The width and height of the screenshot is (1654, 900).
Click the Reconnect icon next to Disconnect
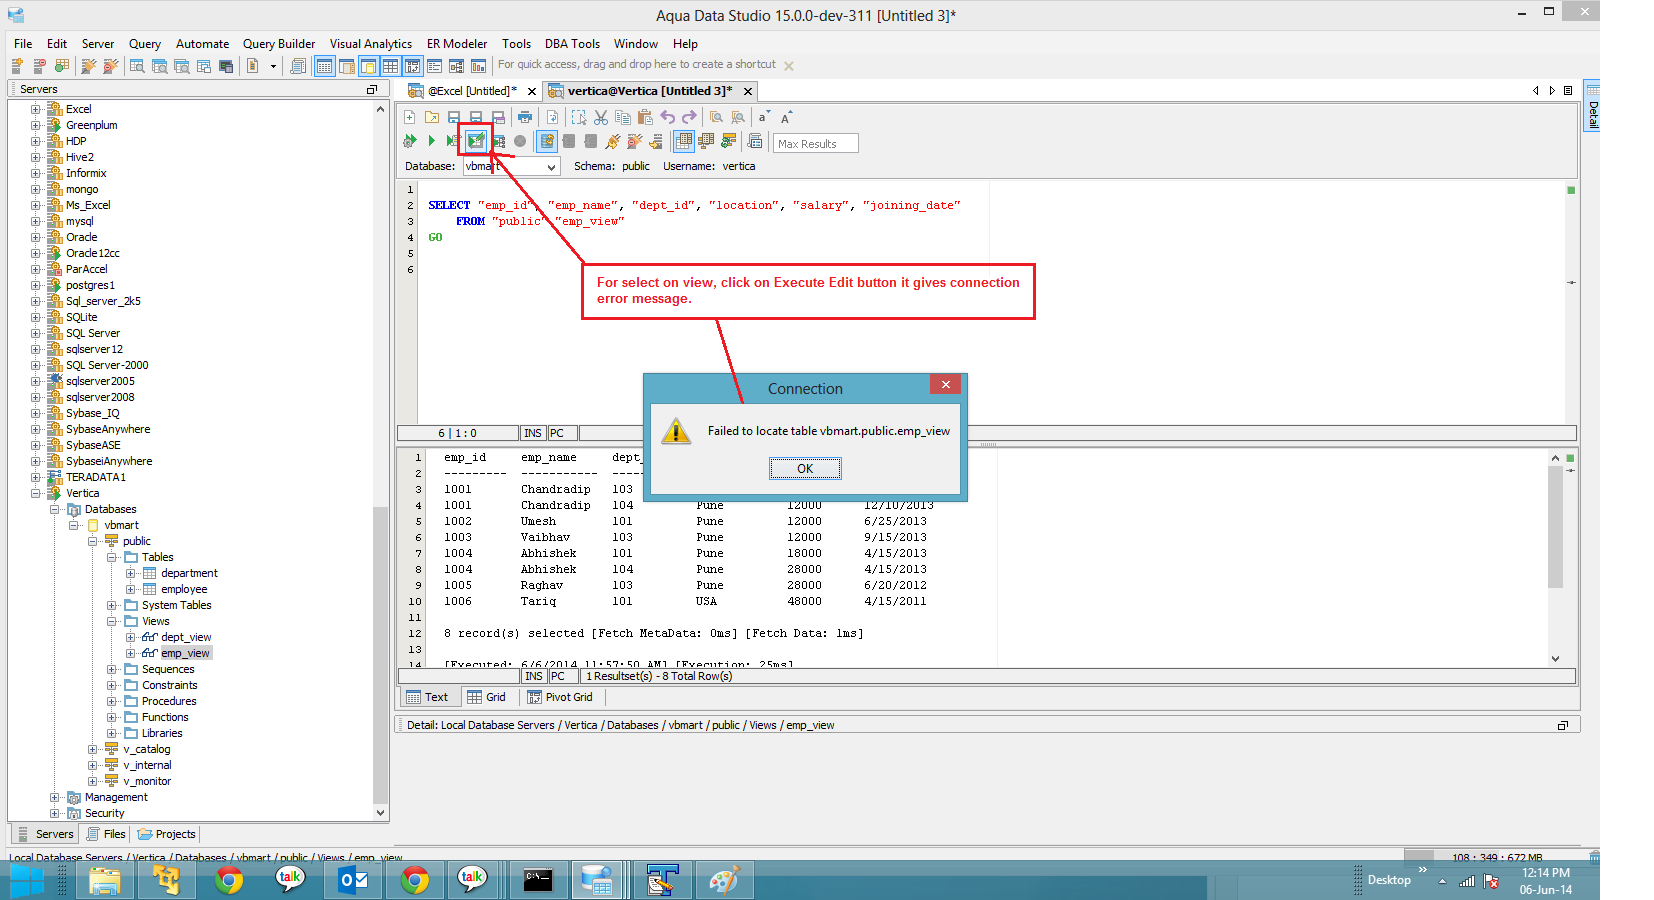pyautogui.click(x=656, y=141)
